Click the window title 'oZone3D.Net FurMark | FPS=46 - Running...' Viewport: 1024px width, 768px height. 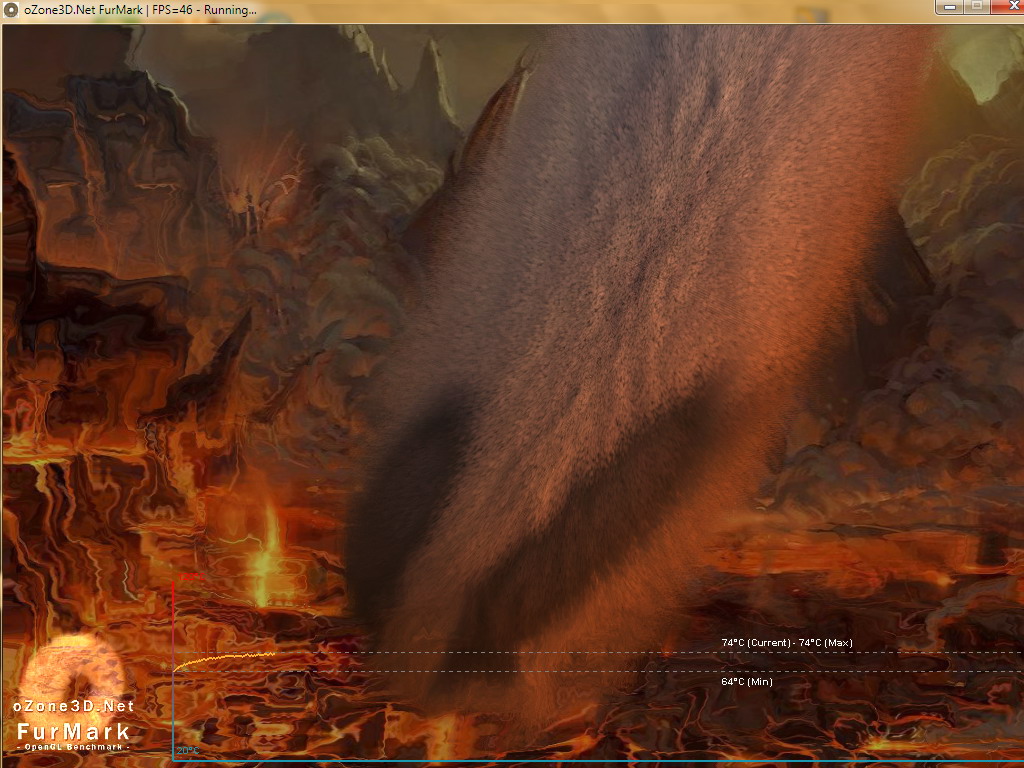point(140,10)
